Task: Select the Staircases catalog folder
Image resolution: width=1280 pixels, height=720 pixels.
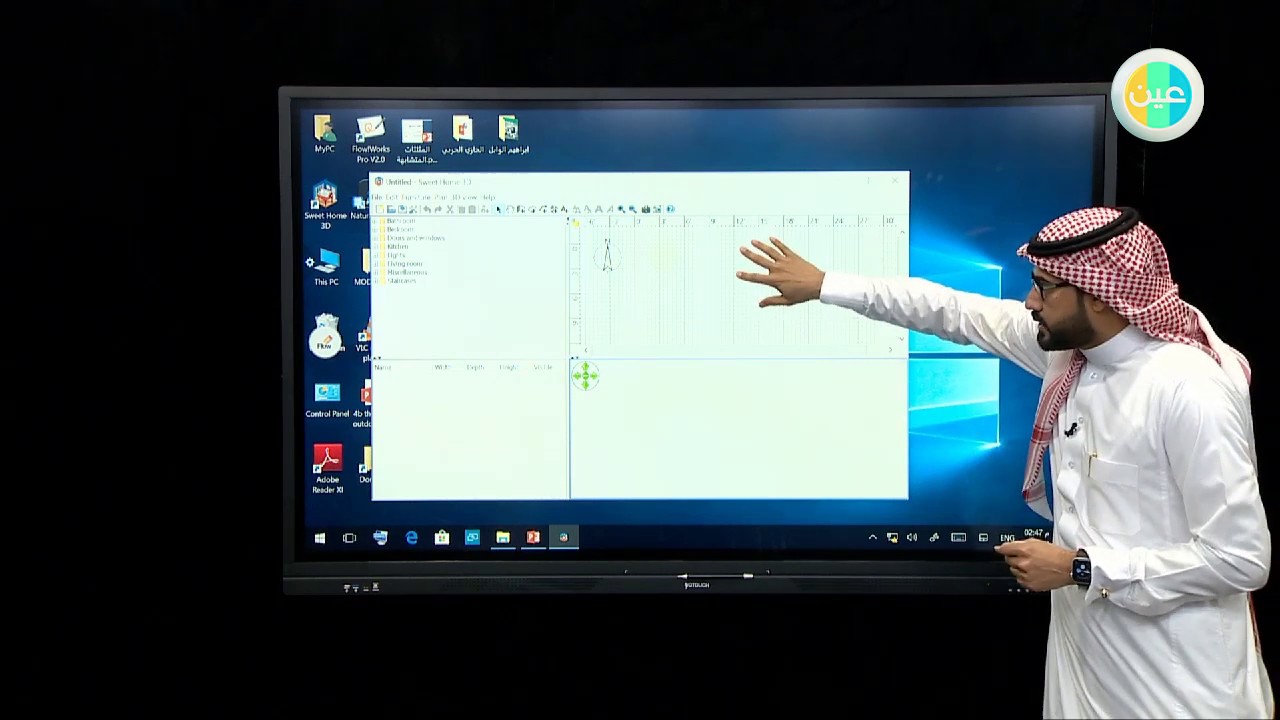Action: pyautogui.click(x=401, y=280)
